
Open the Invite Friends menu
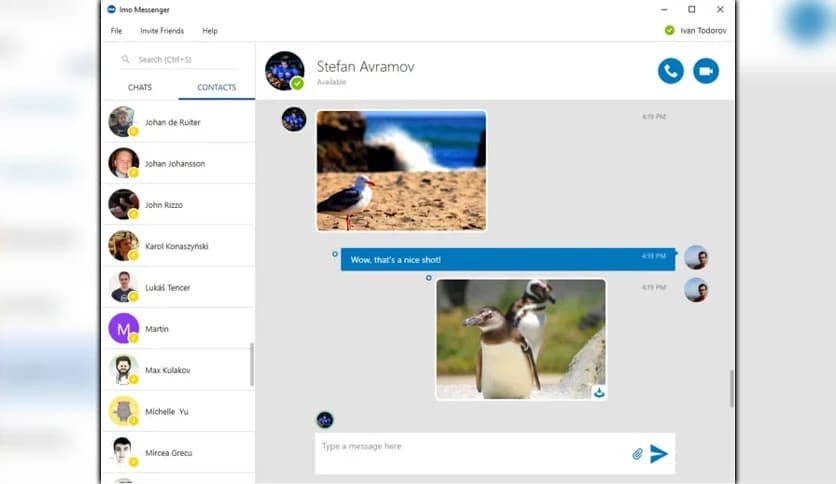coord(161,31)
